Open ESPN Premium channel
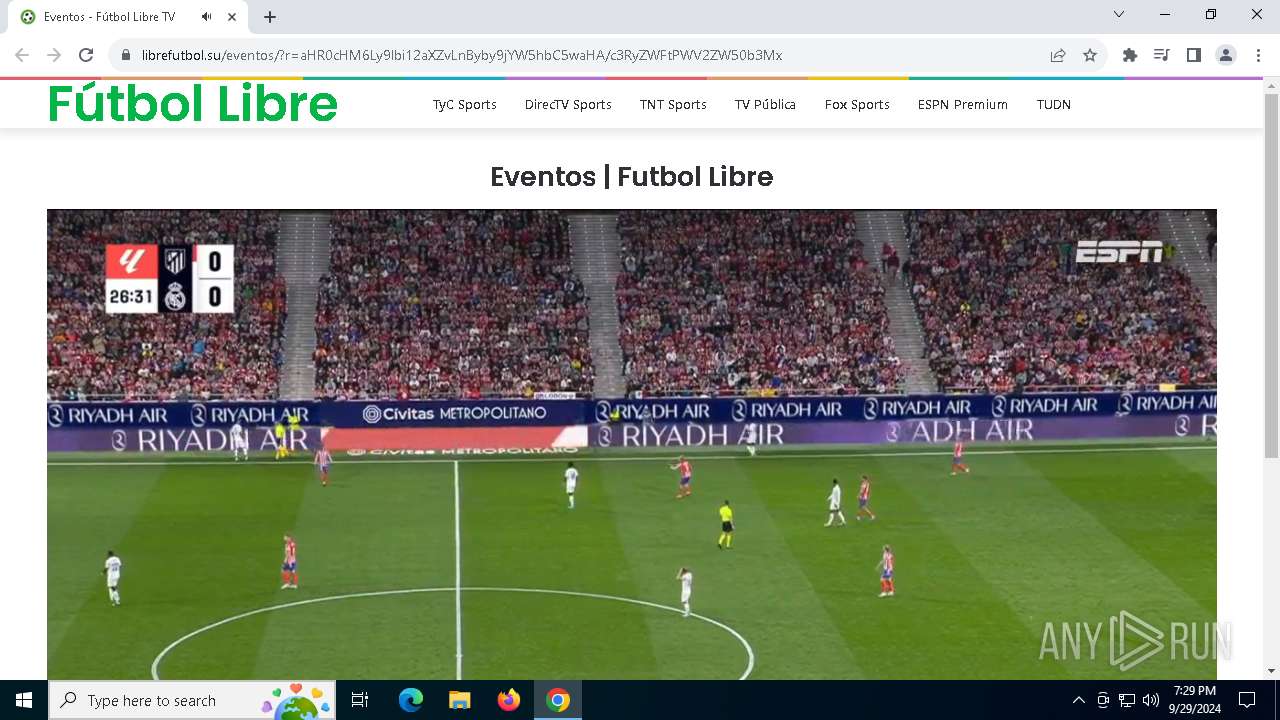The image size is (1280, 720). coord(963,104)
